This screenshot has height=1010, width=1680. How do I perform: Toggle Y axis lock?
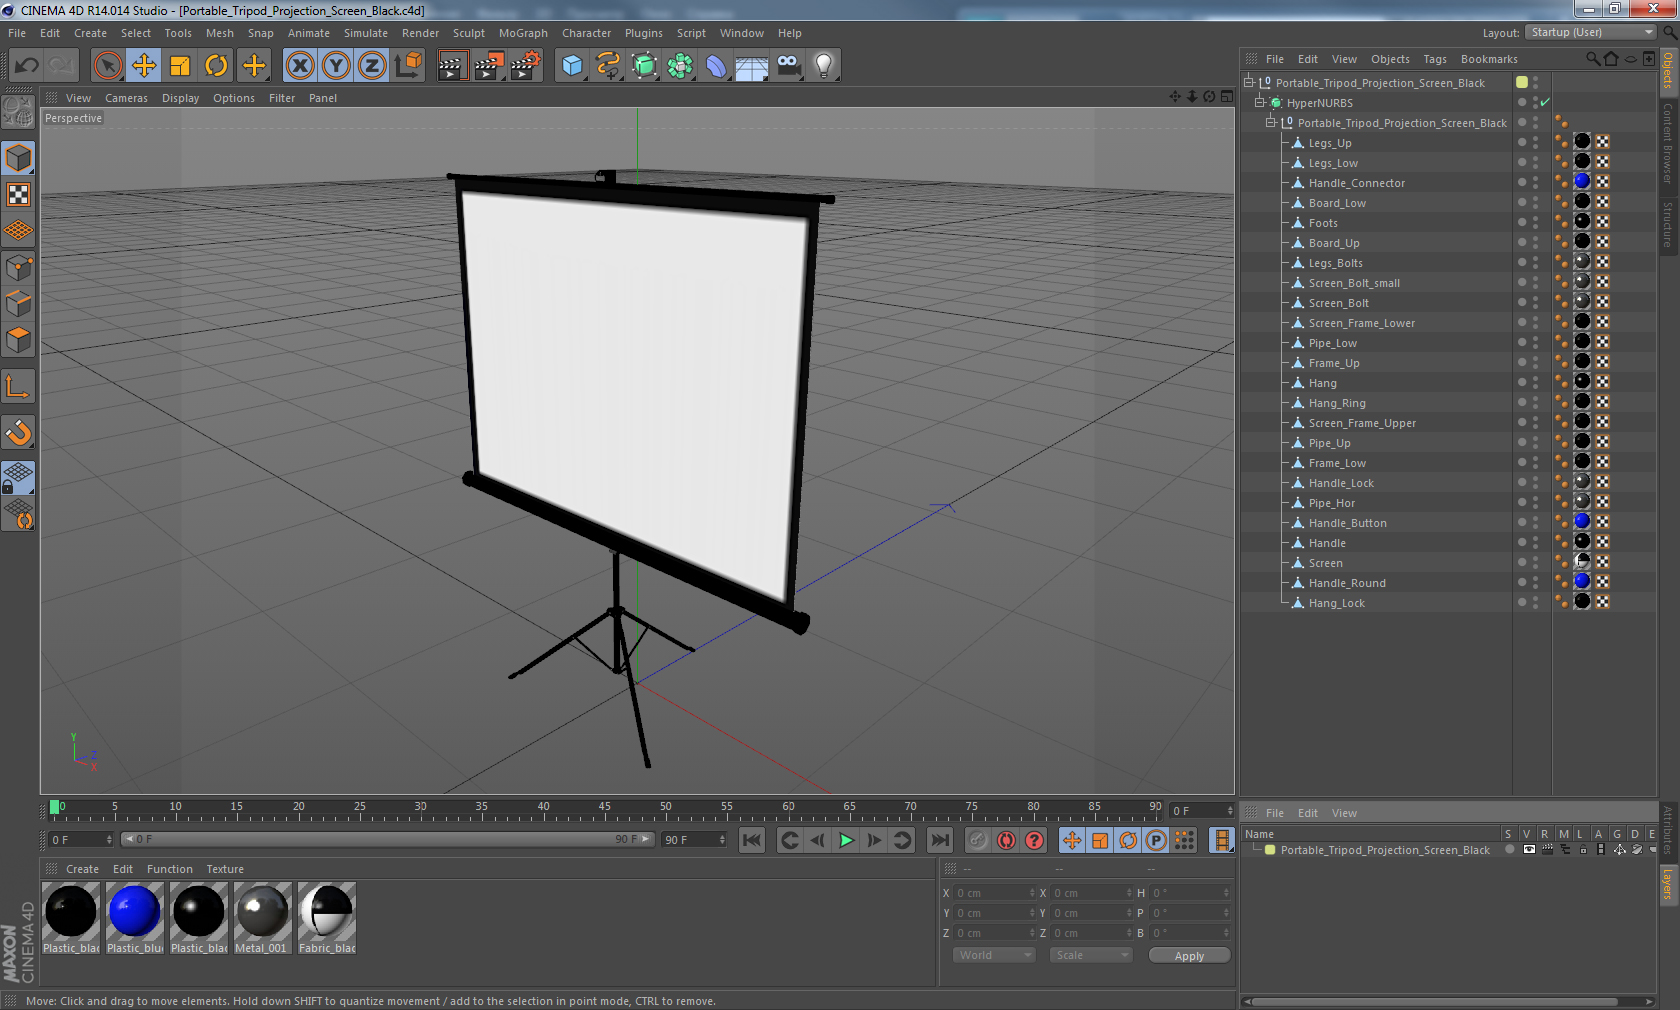(336, 66)
